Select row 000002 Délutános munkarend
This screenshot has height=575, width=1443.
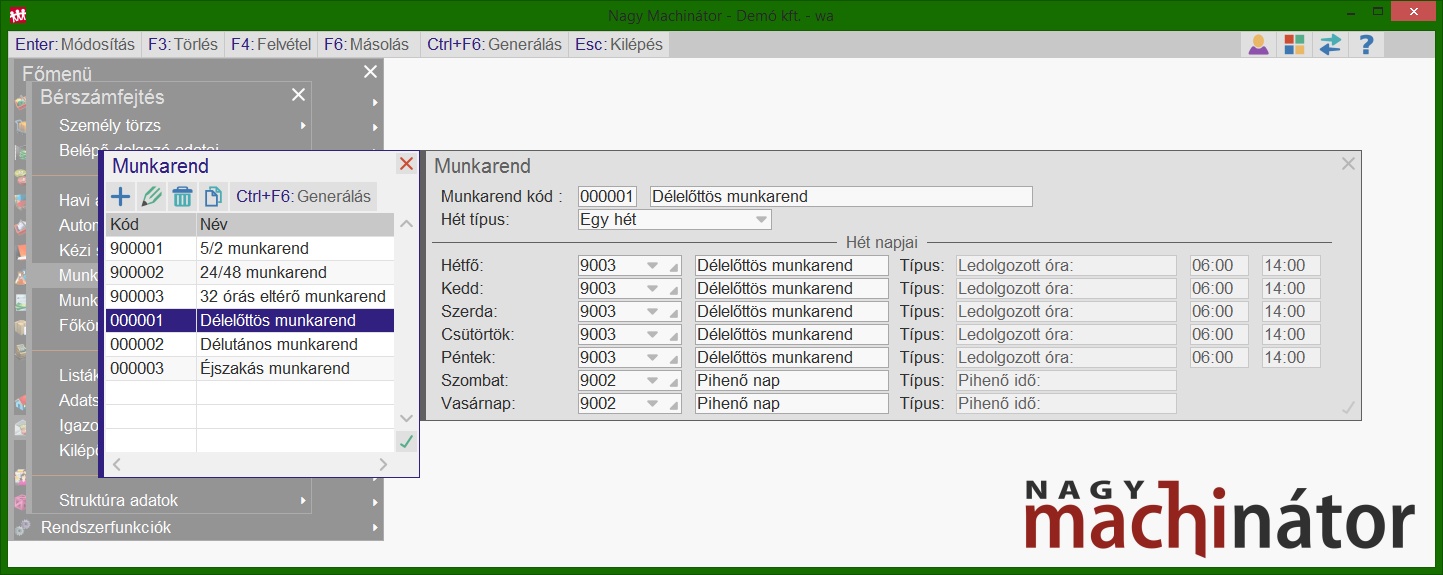pos(250,344)
